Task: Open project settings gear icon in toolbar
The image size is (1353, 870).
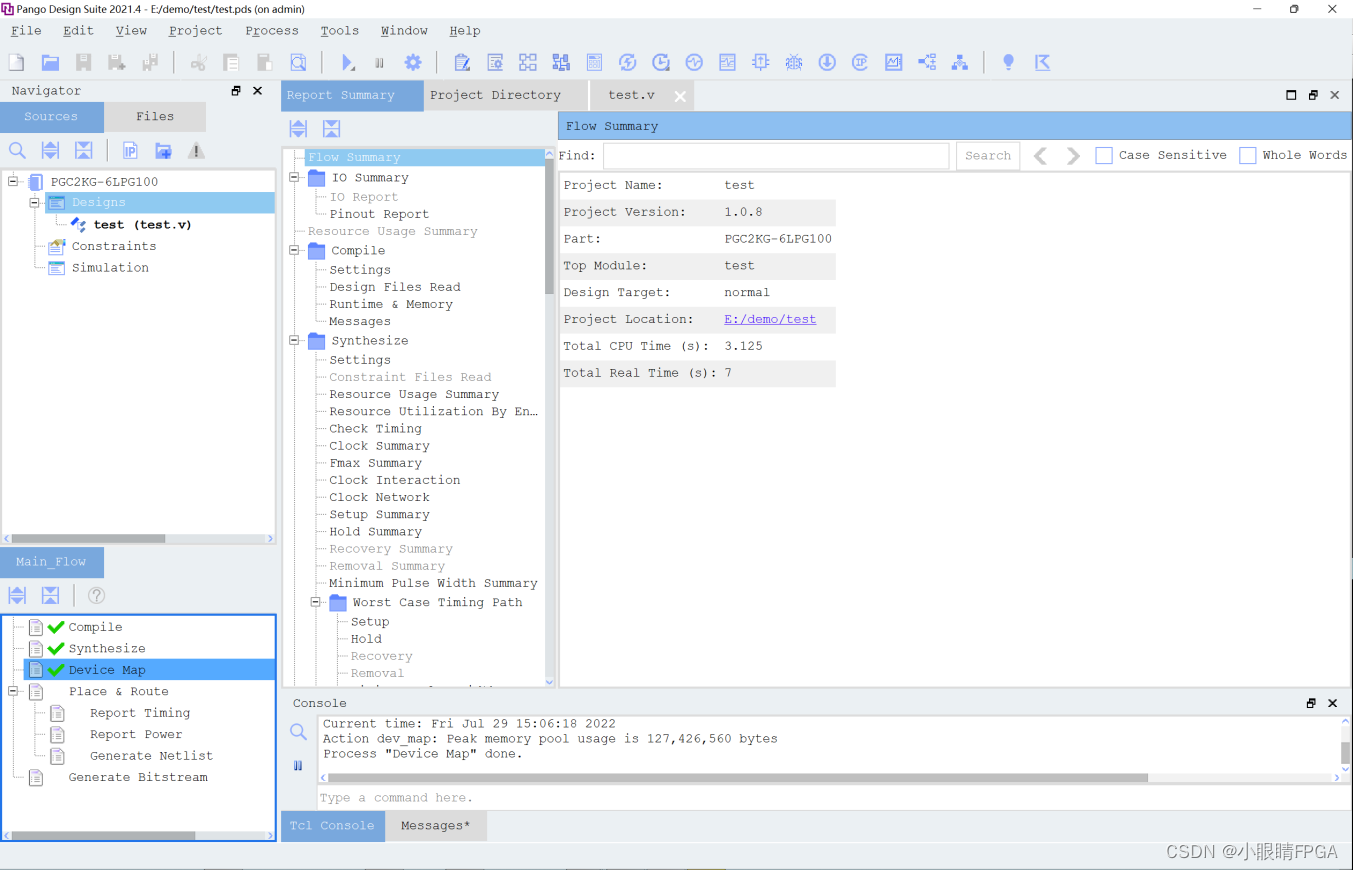Action: (412, 62)
